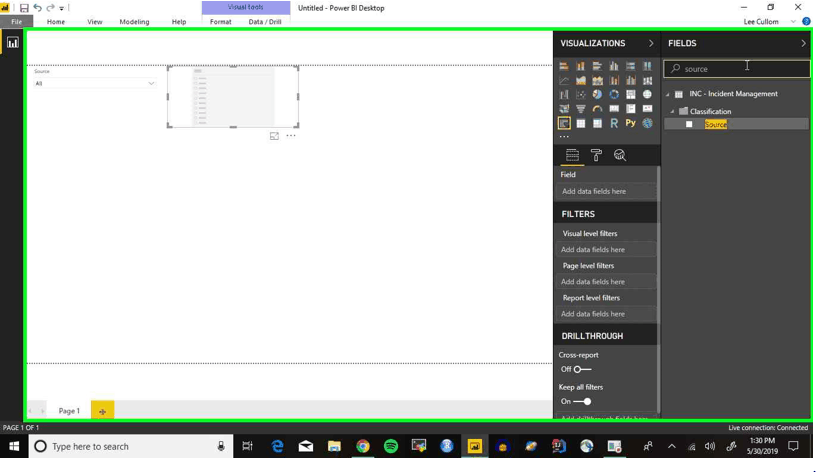Click Focus mode on selected visual

[274, 136]
